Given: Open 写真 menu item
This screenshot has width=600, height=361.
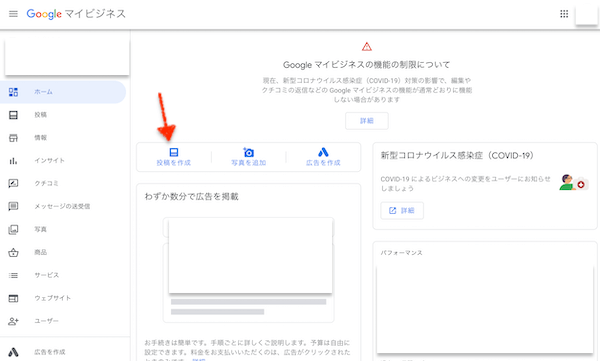Looking at the screenshot, I should (x=63, y=229).
